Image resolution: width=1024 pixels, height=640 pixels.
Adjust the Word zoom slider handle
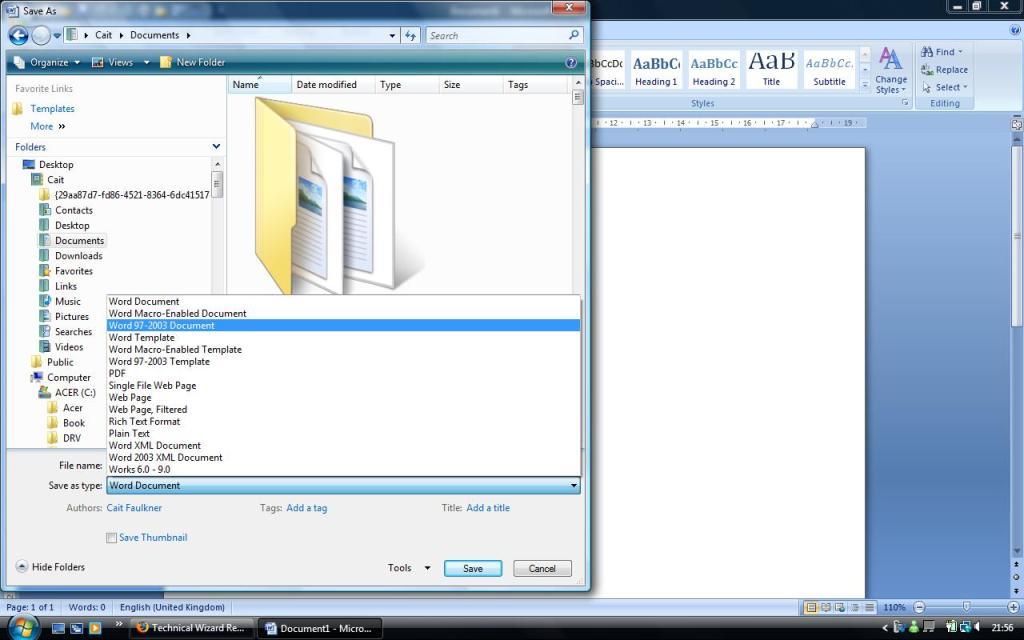(x=967, y=607)
